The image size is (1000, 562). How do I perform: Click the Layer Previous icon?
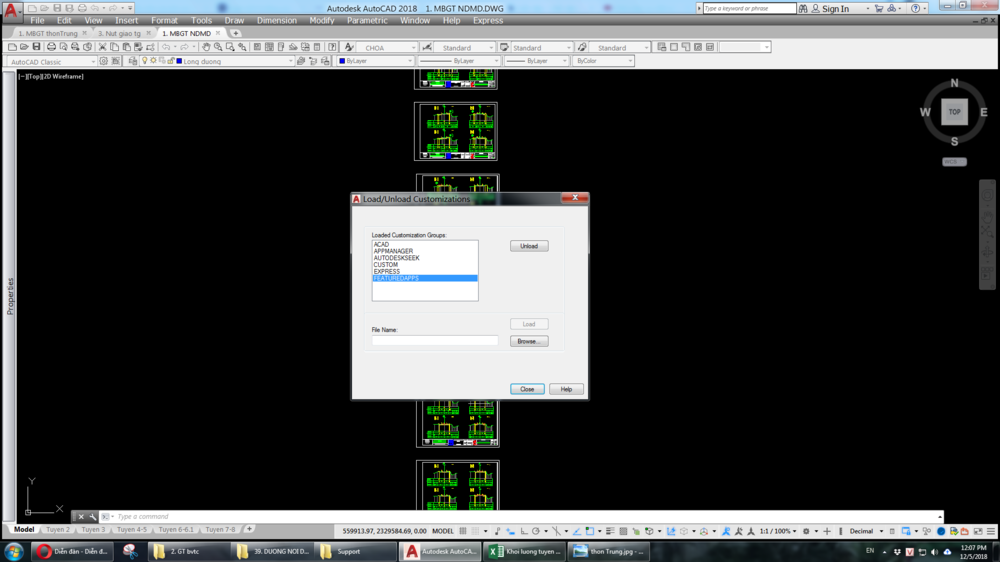[x=313, y=61]
